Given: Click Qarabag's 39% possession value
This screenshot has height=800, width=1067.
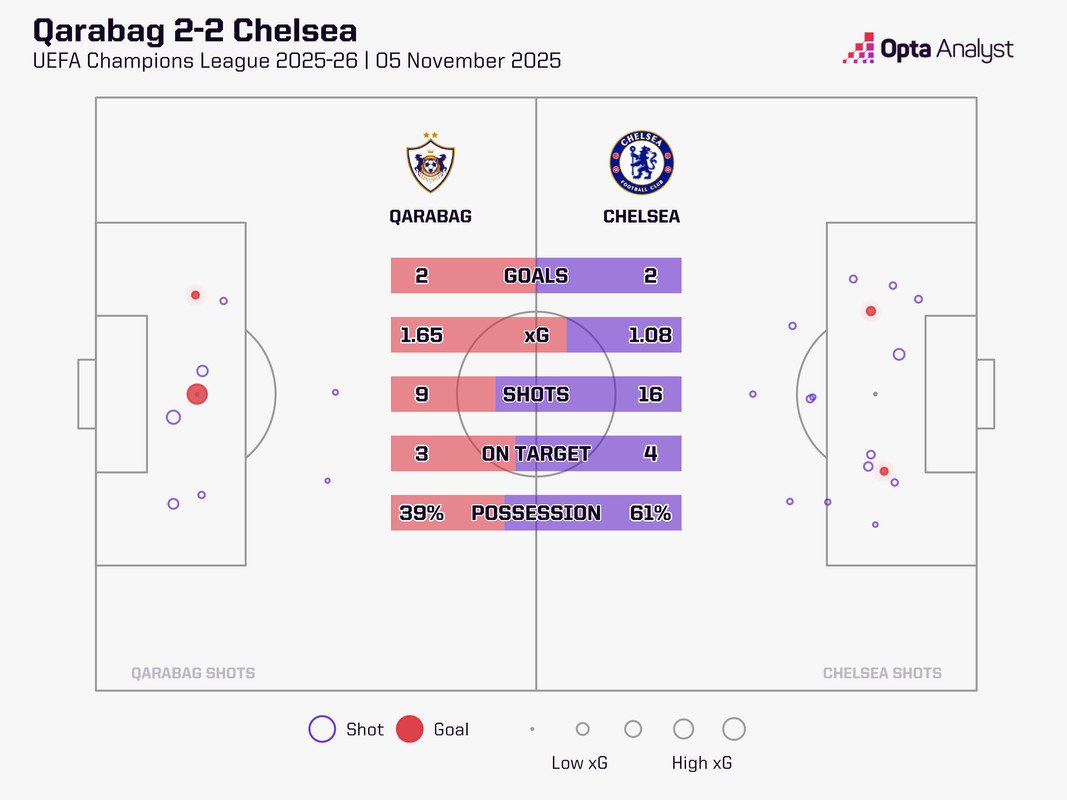Looking at the screenshot, I should click(421, 513).
